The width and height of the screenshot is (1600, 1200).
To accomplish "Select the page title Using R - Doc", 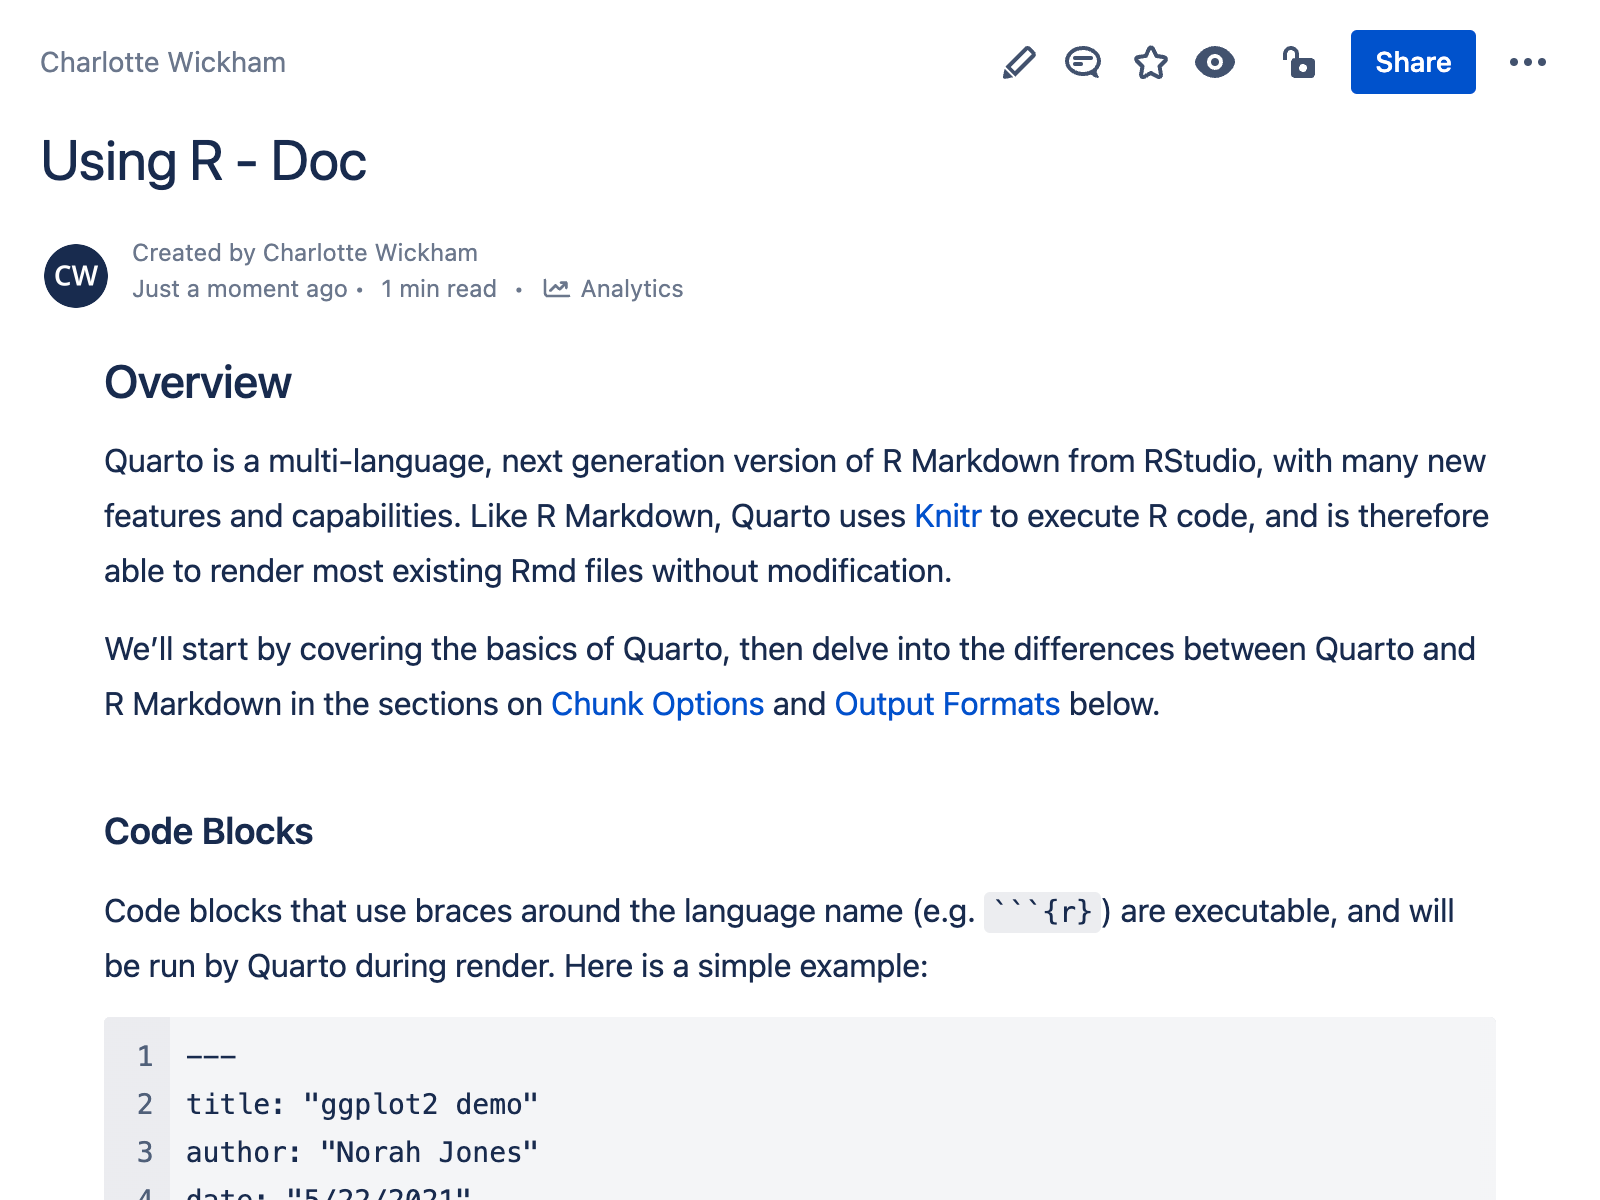I will 203,160.
